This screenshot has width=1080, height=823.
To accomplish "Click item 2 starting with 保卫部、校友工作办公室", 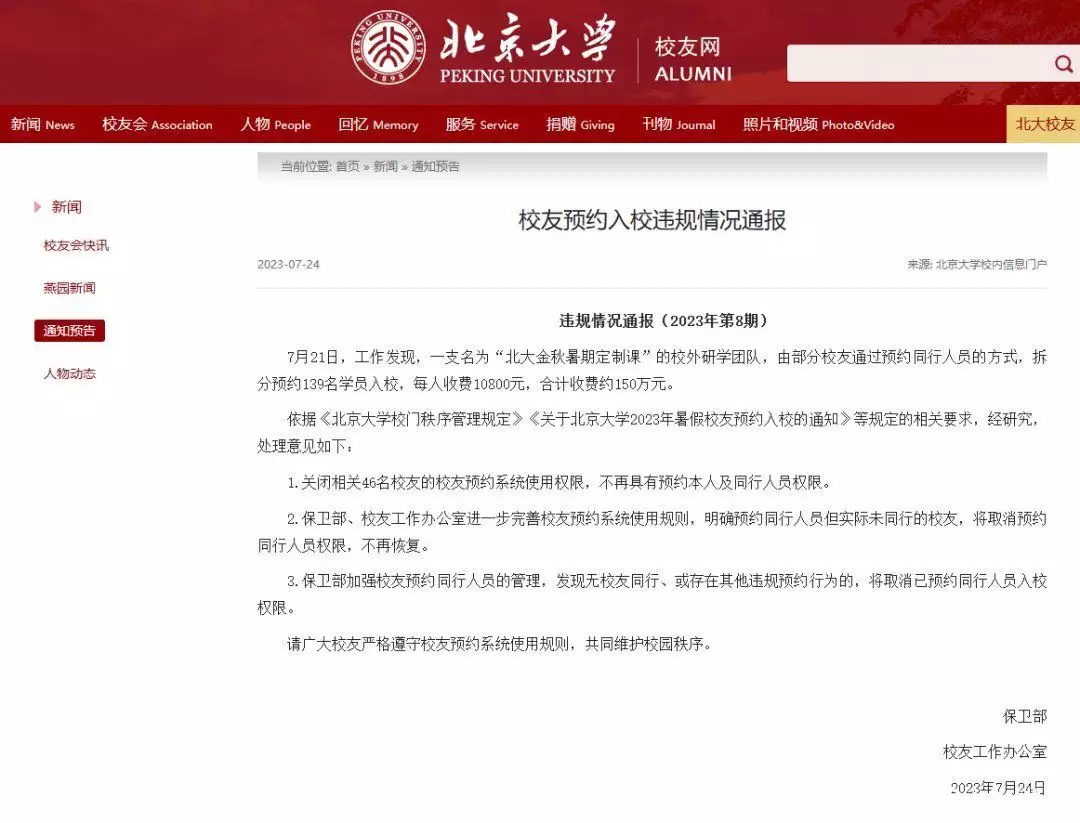I will coord(652,532).
